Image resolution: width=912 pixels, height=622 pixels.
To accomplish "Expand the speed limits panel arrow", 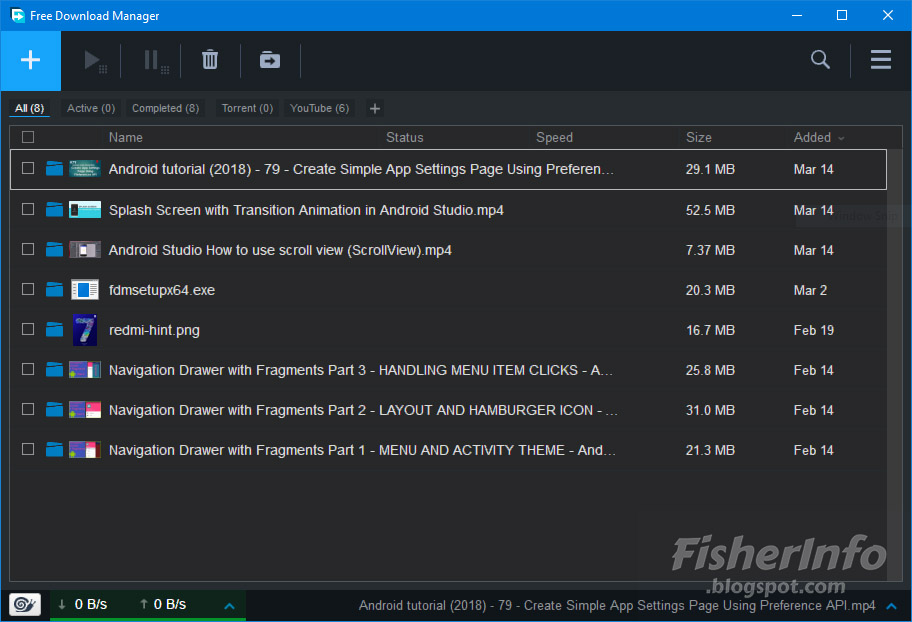I will click(x=230, y=606).
